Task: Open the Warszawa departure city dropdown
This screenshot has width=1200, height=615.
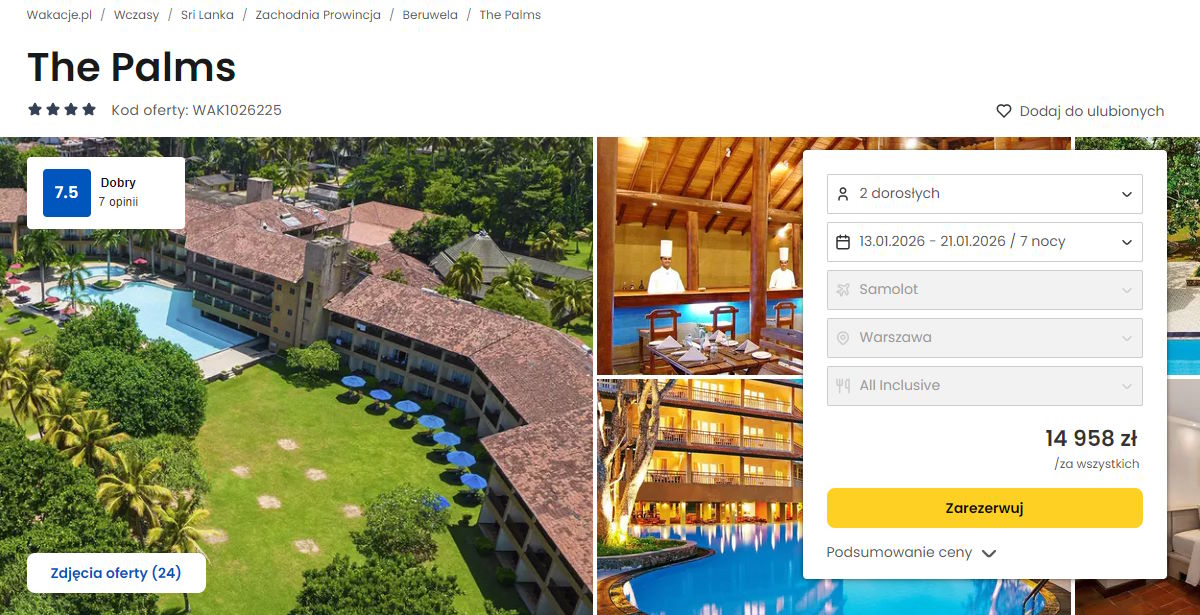Action: click(985, 337)
